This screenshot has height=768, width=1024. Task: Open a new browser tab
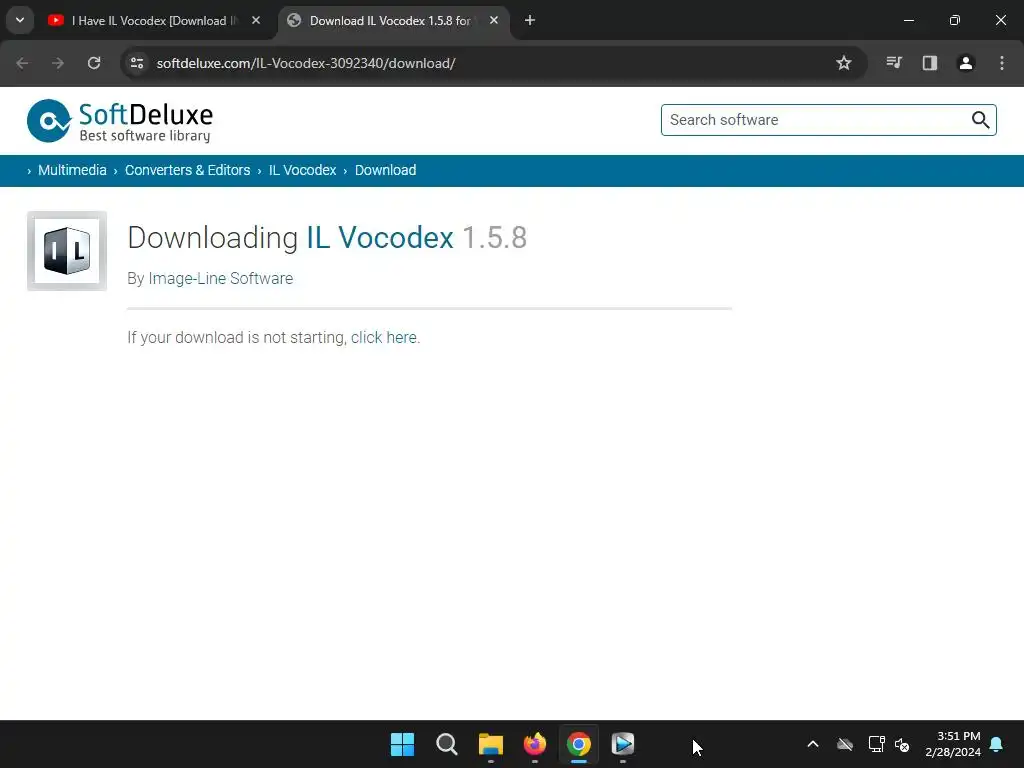pos(530,20)
